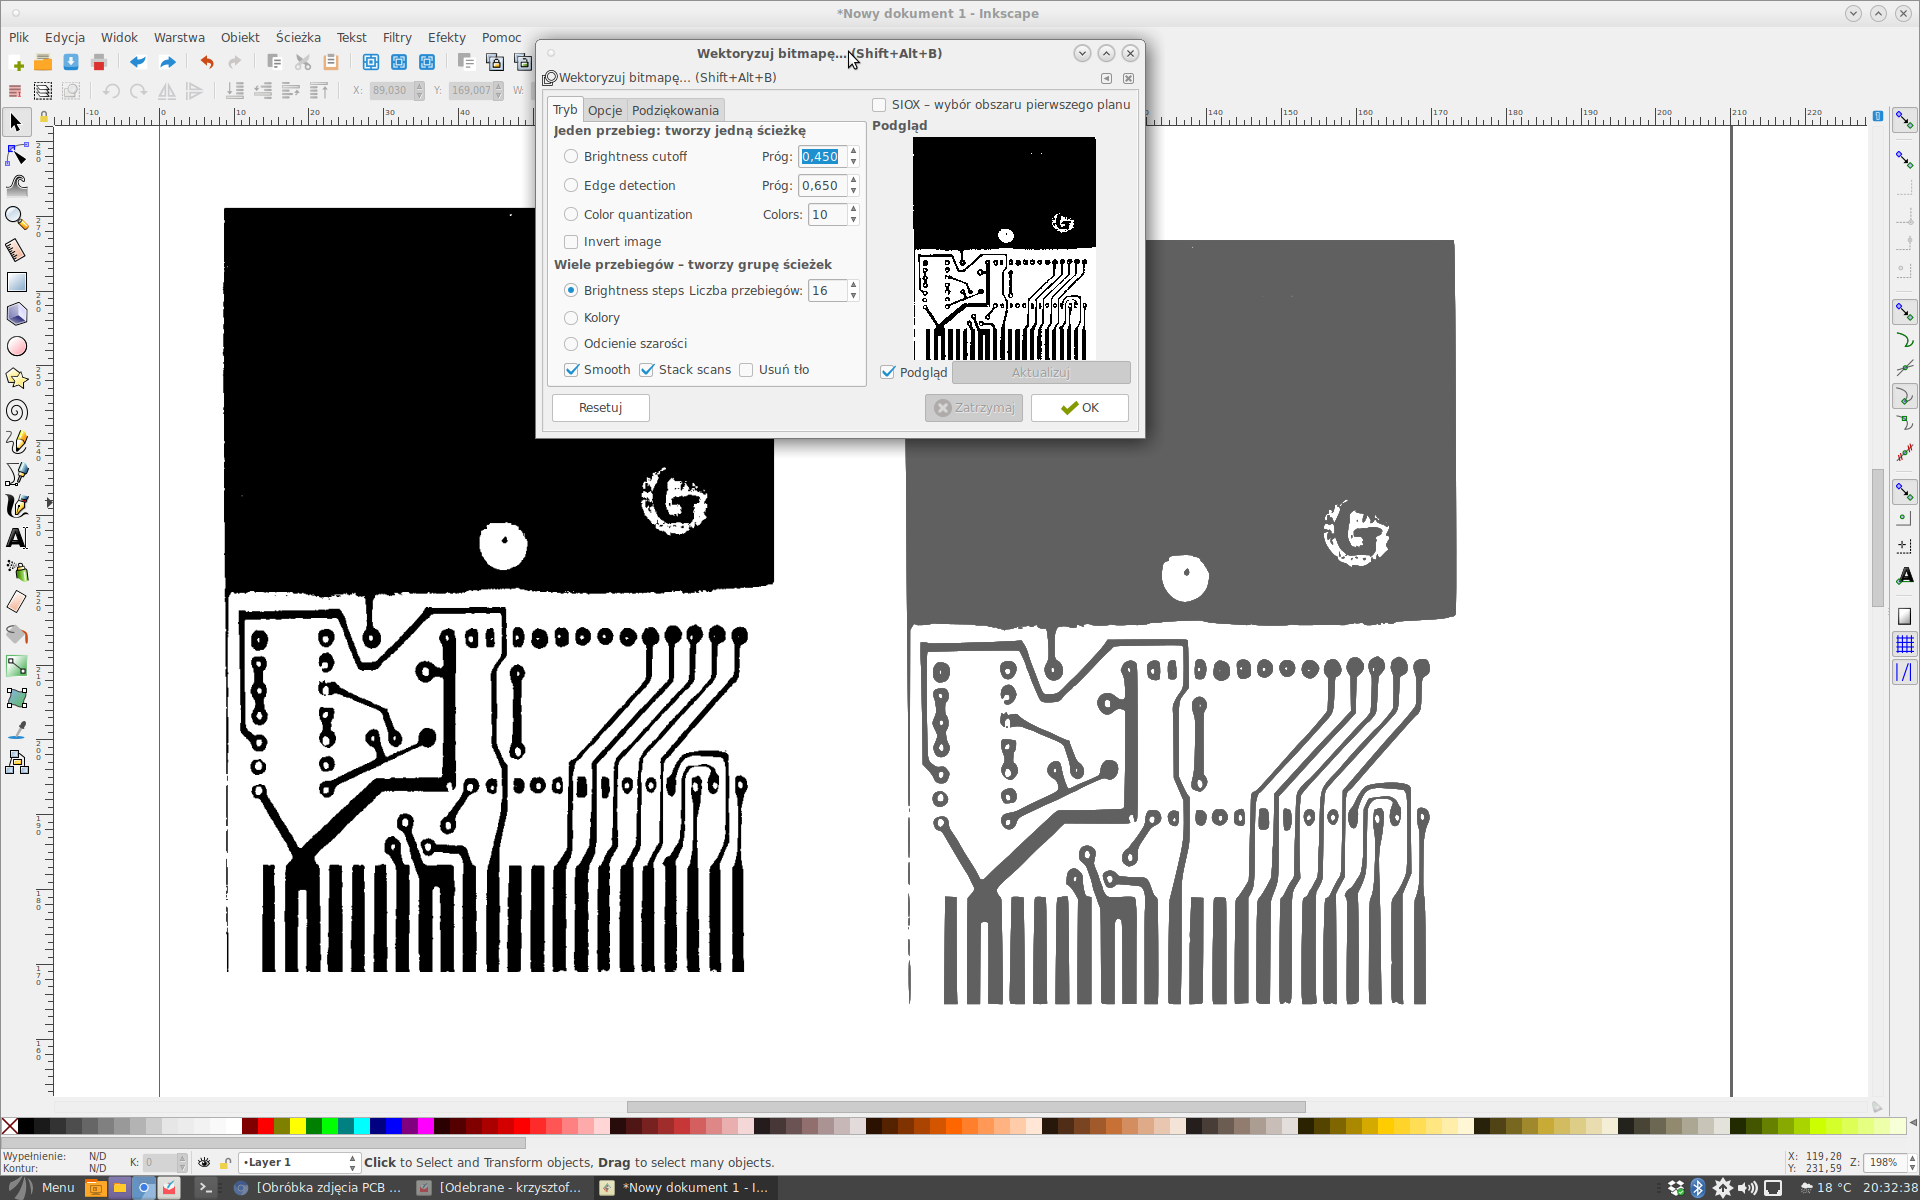Adjust the Liczba przebiegów spinner arrows
Screen dimensions: 1920x1200
click(853, 291)
